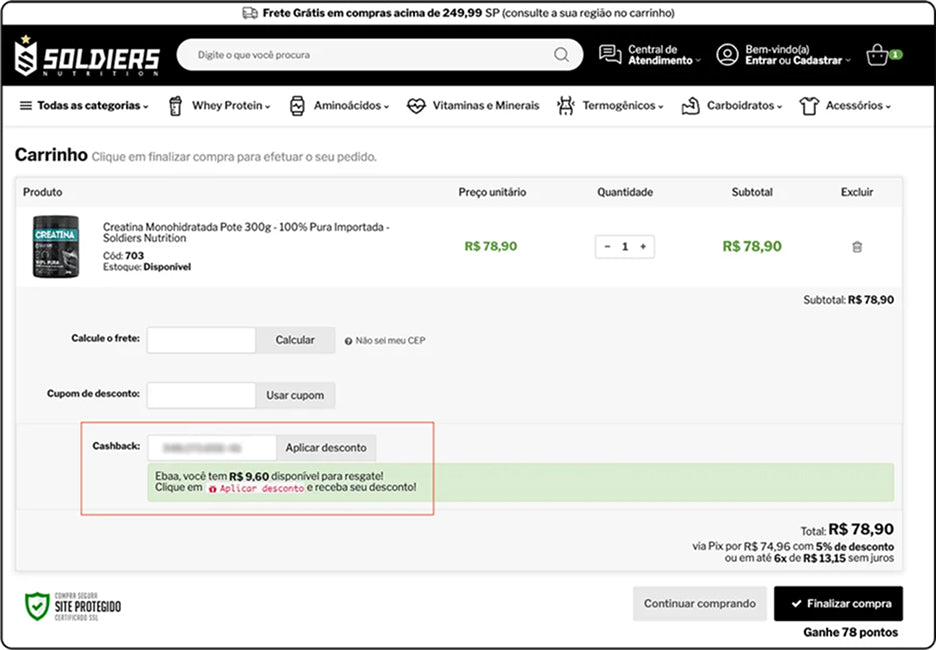
Task: Click the Central de Atendimento chat icon
Action: click(x=610, y=55)
